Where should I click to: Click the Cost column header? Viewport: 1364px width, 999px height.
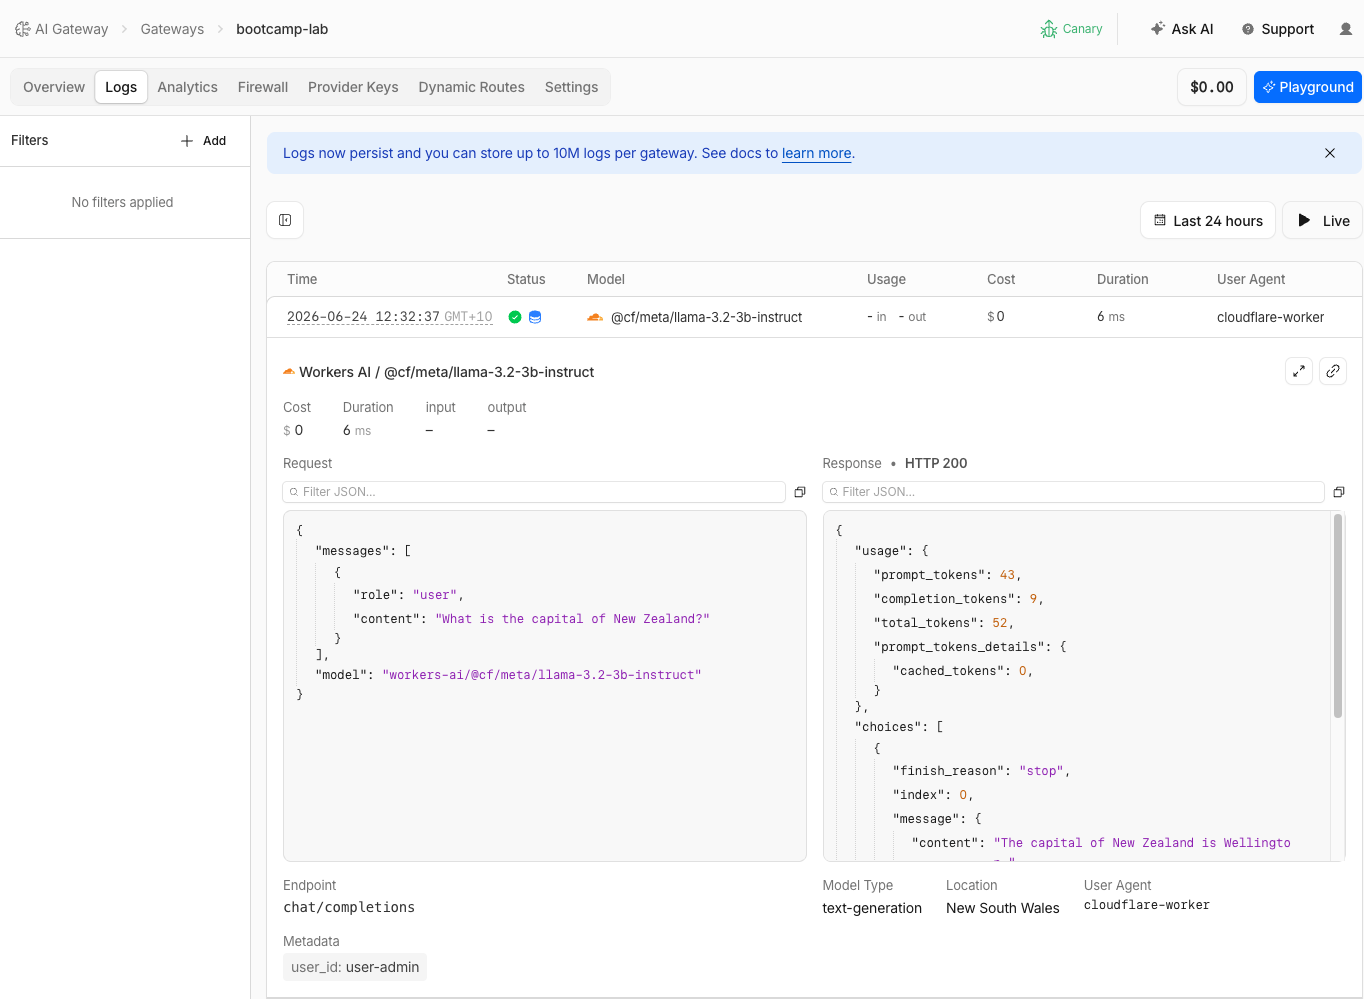coord(1001,279)
